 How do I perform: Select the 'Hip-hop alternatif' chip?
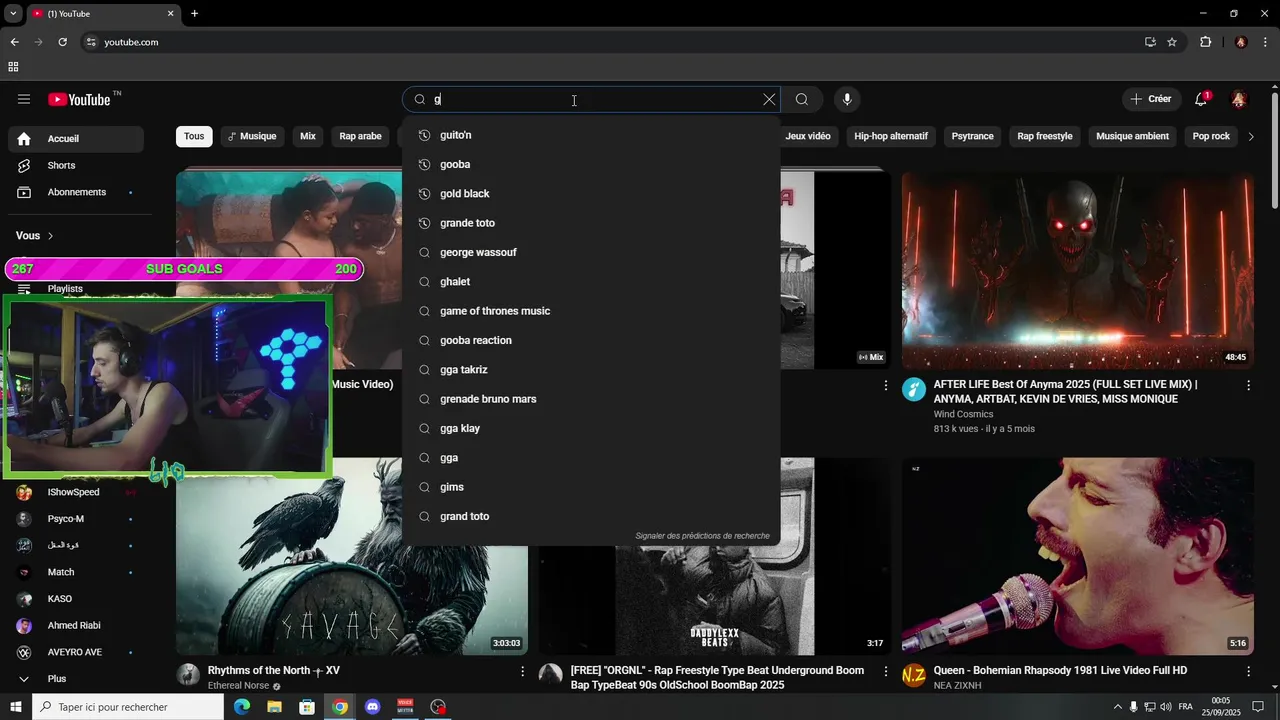pos(891,136)
